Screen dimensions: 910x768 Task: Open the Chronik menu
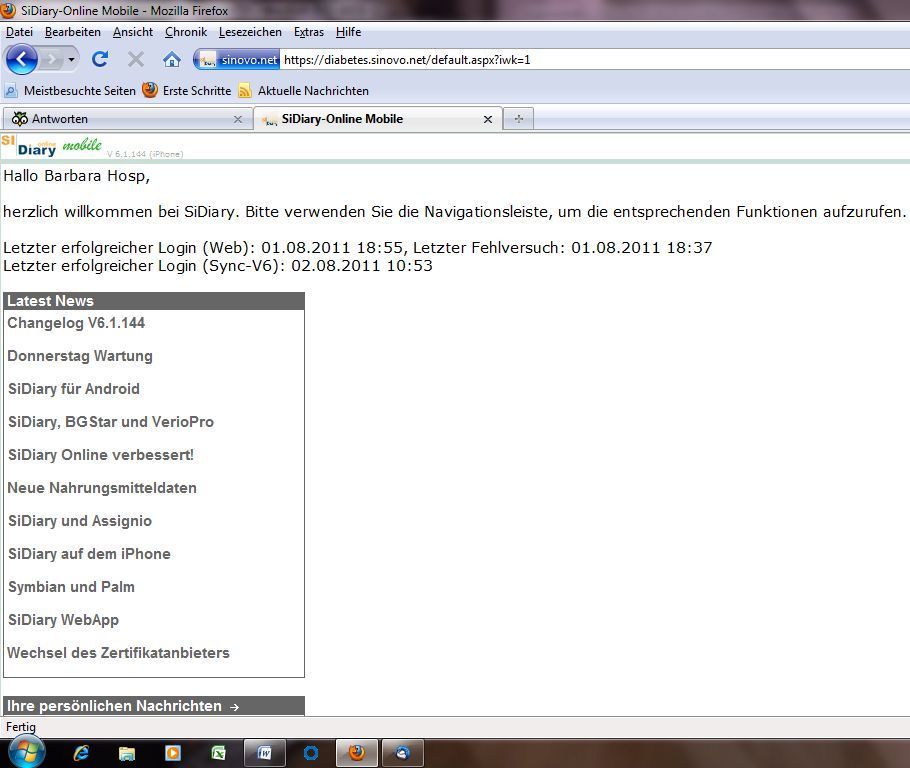[186, 32]
